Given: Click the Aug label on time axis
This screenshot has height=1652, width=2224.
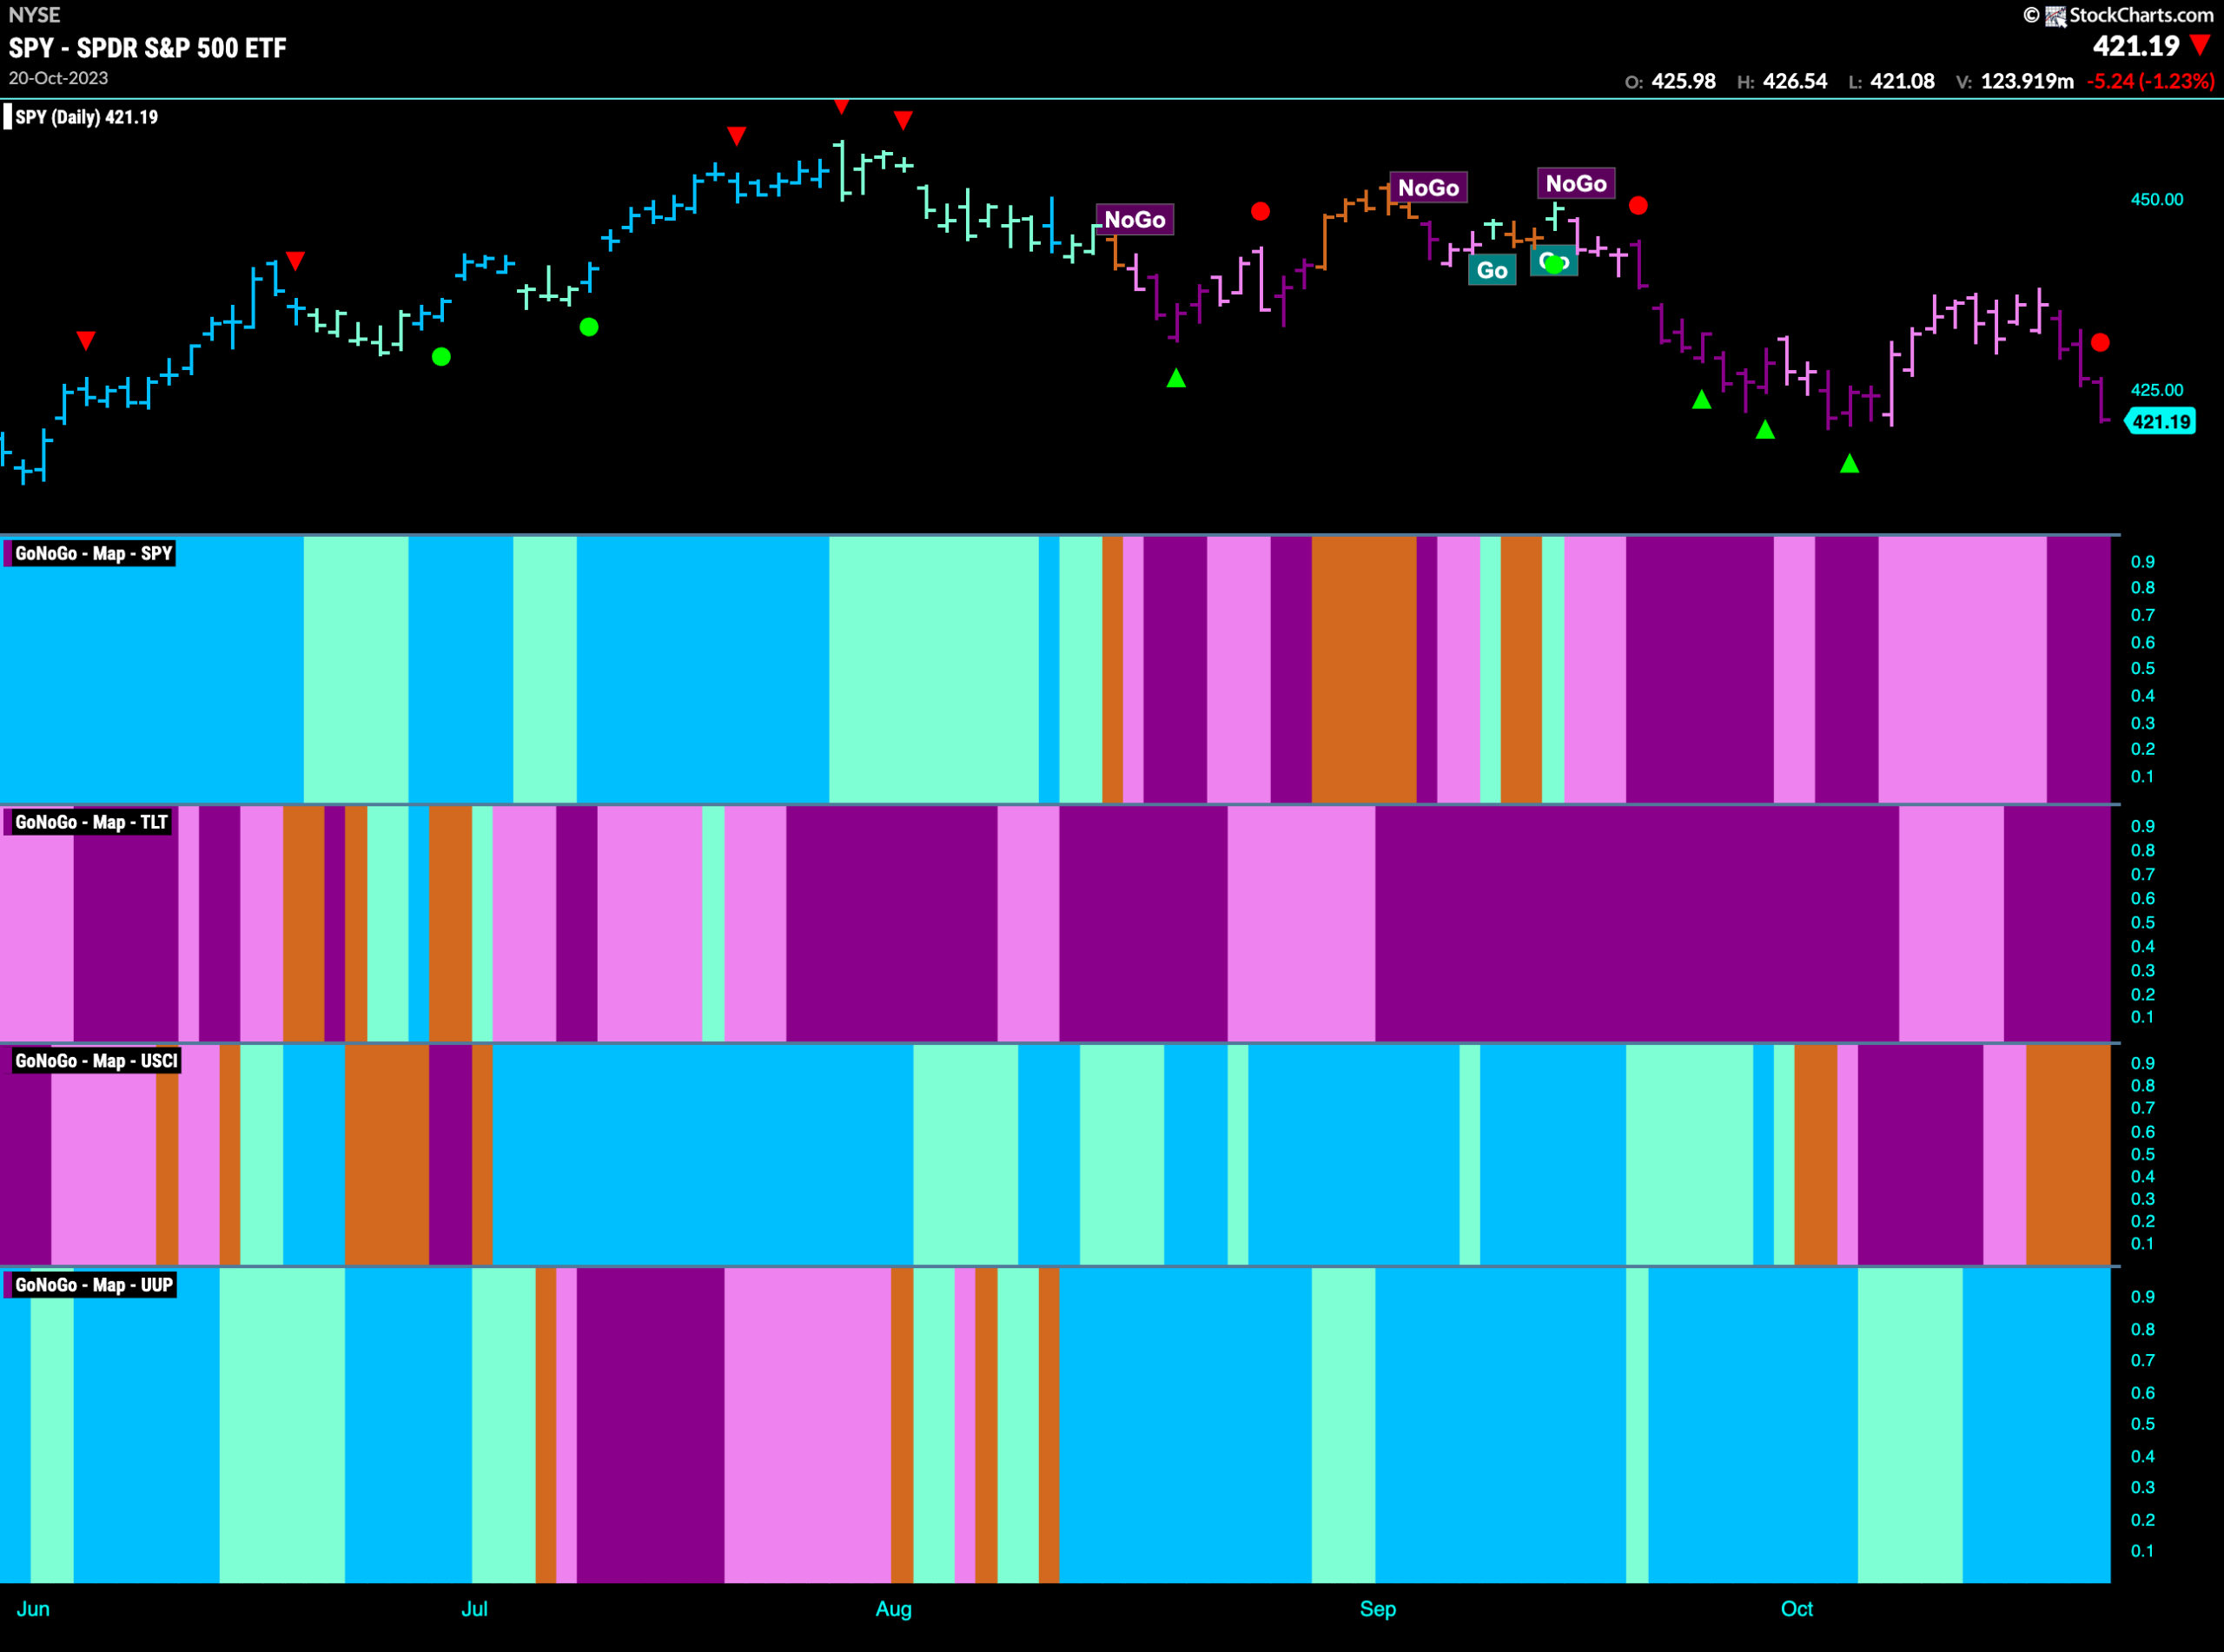Looking at the screenshot, I should (x=893, y=1609).
